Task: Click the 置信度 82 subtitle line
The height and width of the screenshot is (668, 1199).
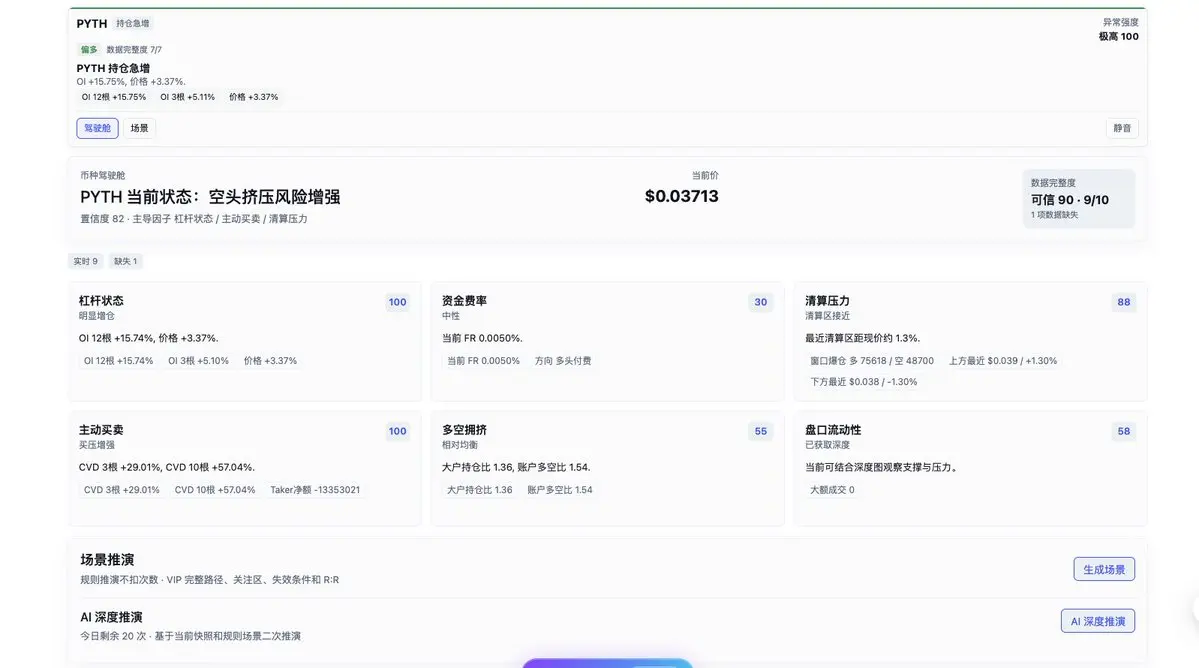Action: 193,219
